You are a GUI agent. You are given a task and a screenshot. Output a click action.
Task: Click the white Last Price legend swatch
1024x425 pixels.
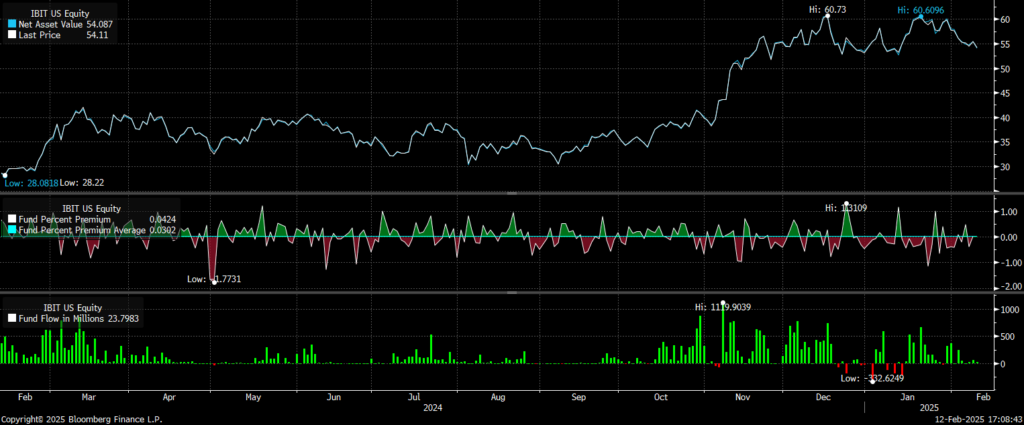coord(12,35)
